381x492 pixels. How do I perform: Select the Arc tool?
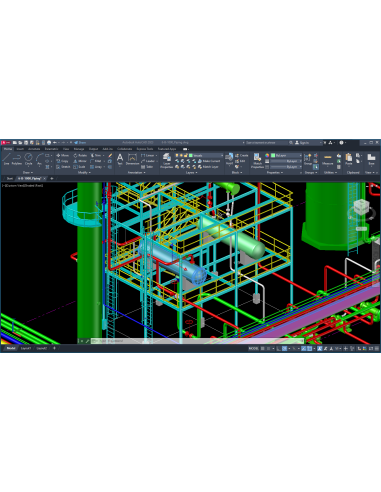click(39, 159)
